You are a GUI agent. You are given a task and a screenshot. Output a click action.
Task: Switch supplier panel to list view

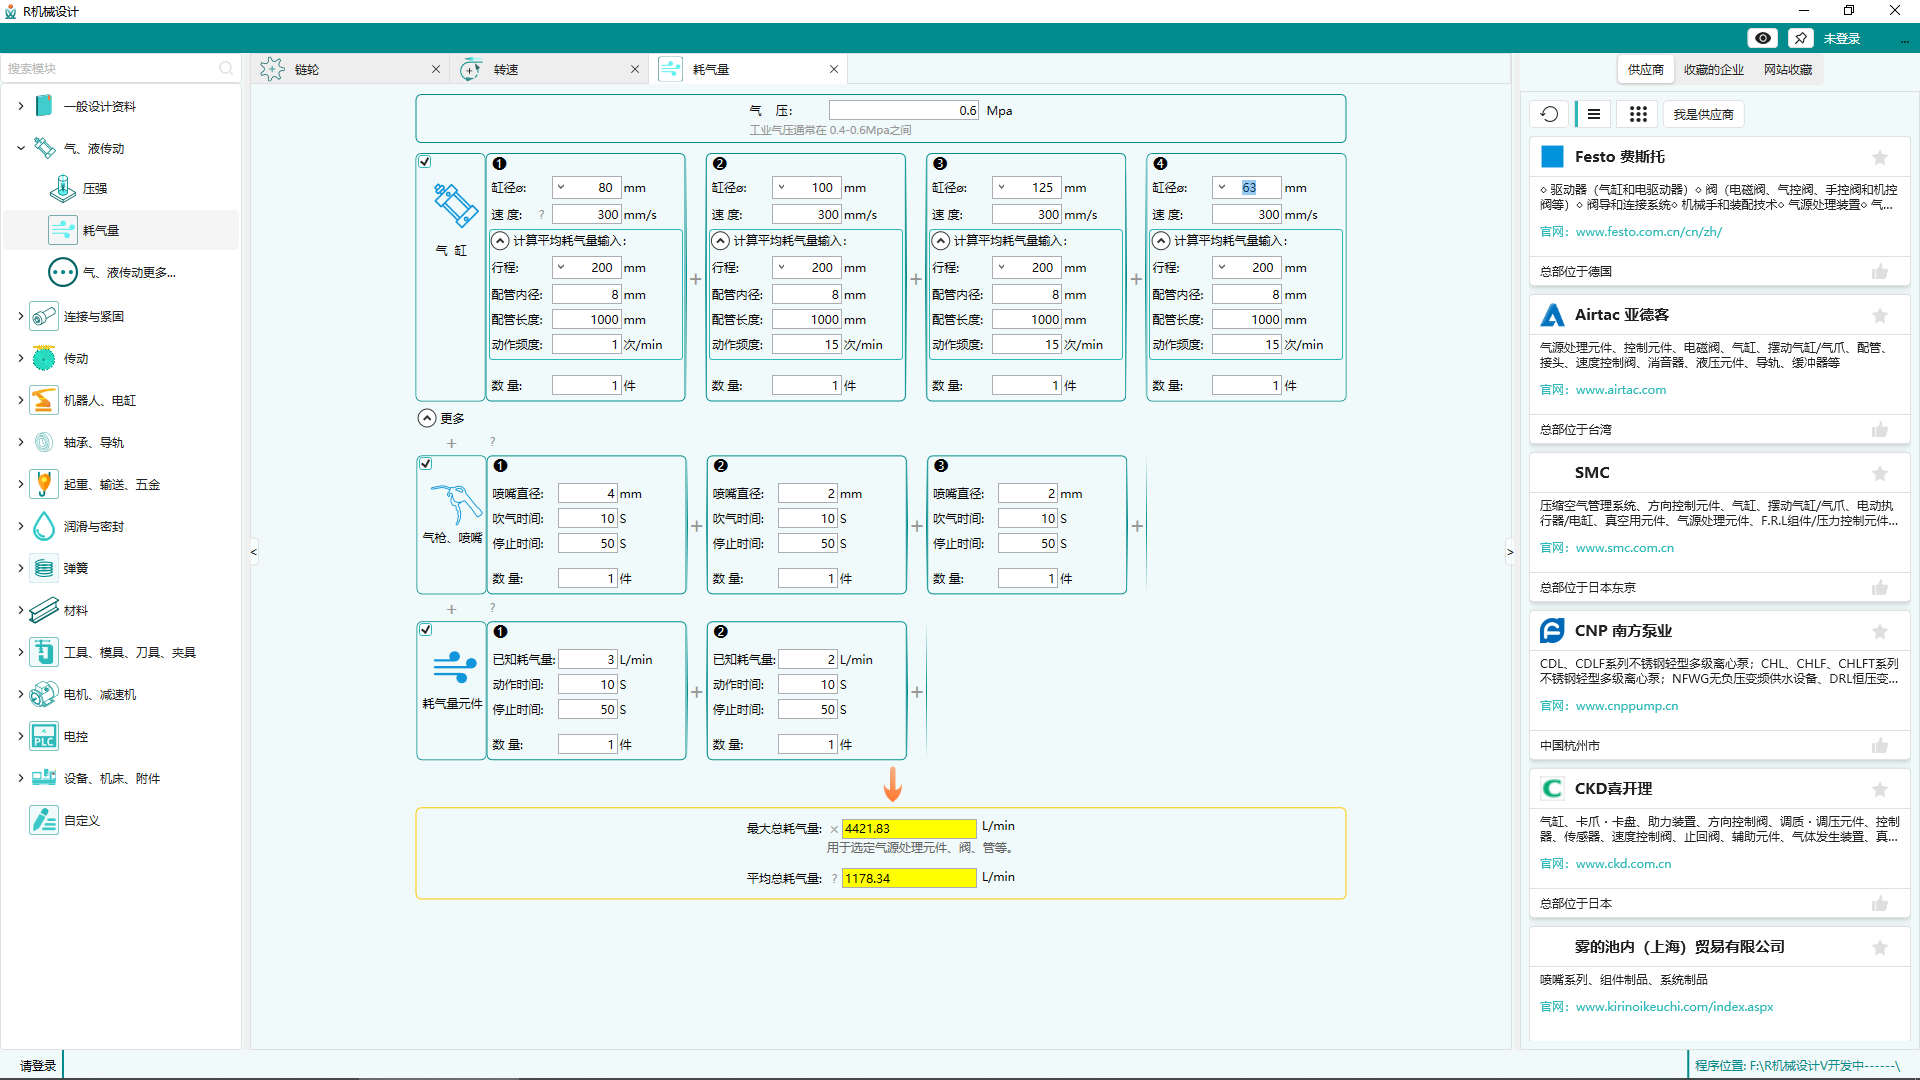point(1594,114)
